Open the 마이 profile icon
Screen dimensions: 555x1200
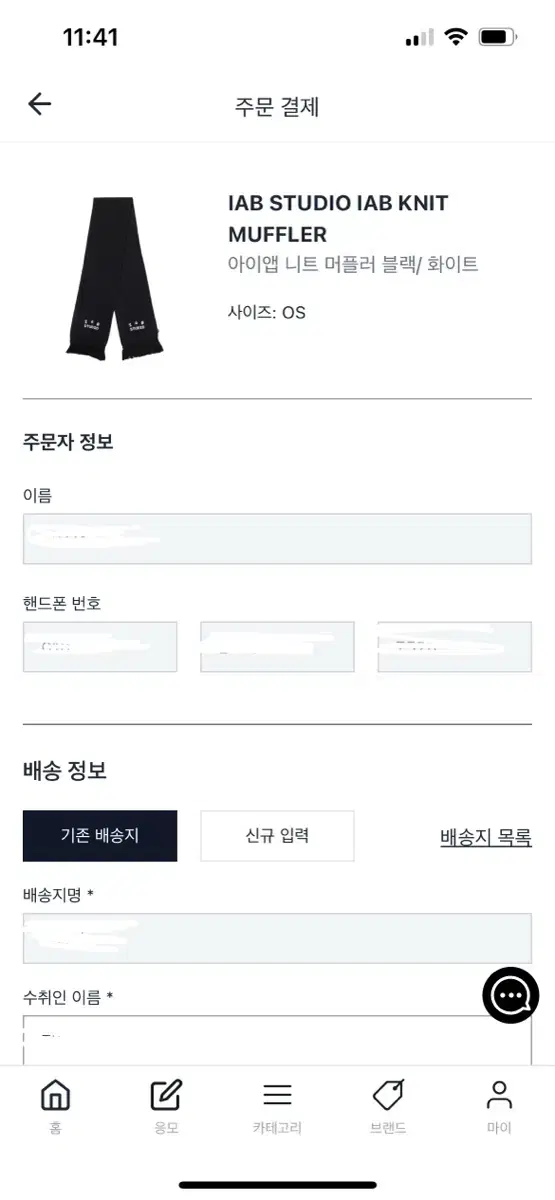(x=499, y=1095)
